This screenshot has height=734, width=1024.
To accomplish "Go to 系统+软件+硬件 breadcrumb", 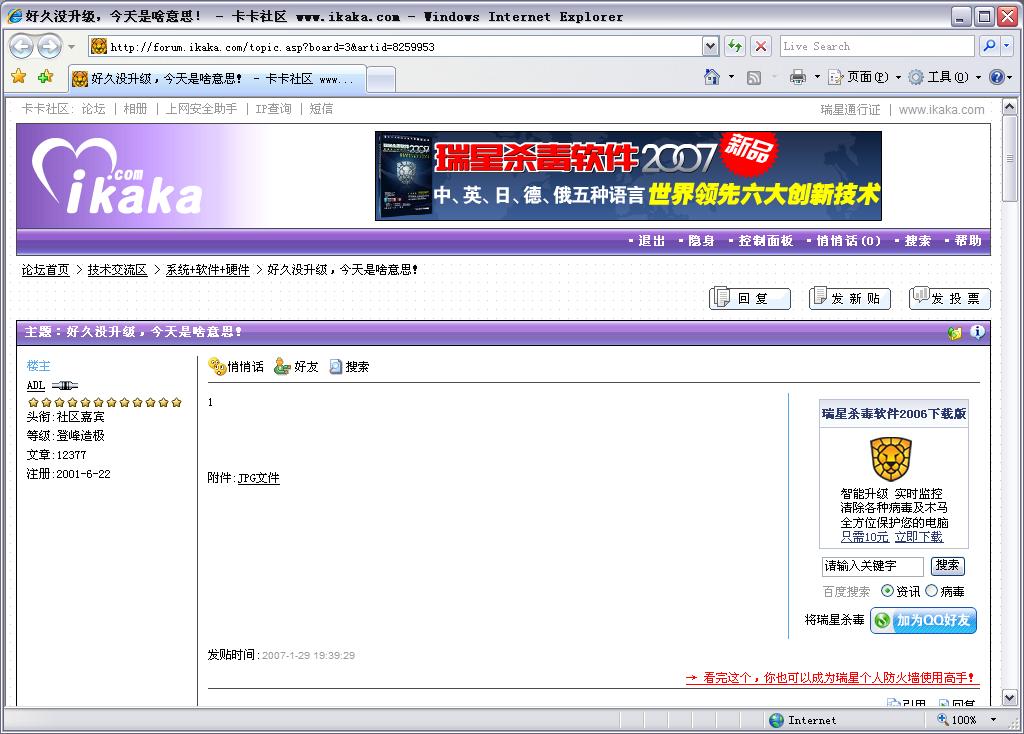I will tap(207, 270).
